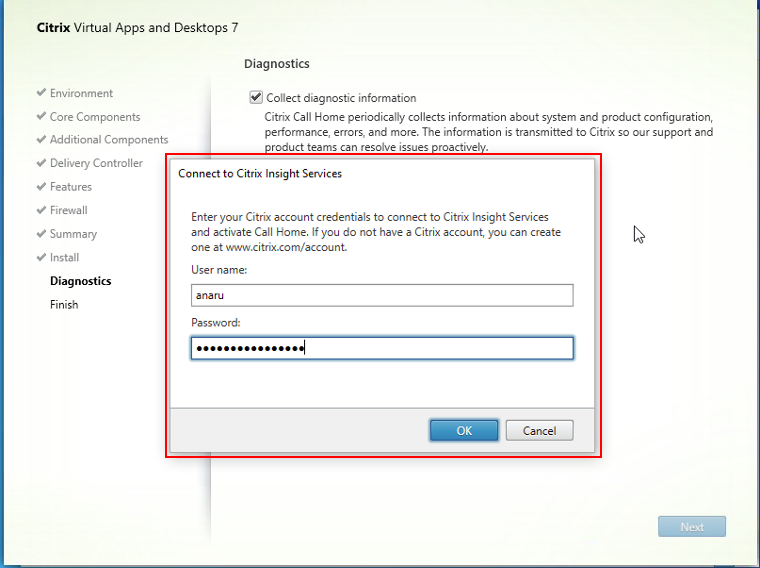Click the Diagnostics page heading
The image size is (760, 568).
277,64
